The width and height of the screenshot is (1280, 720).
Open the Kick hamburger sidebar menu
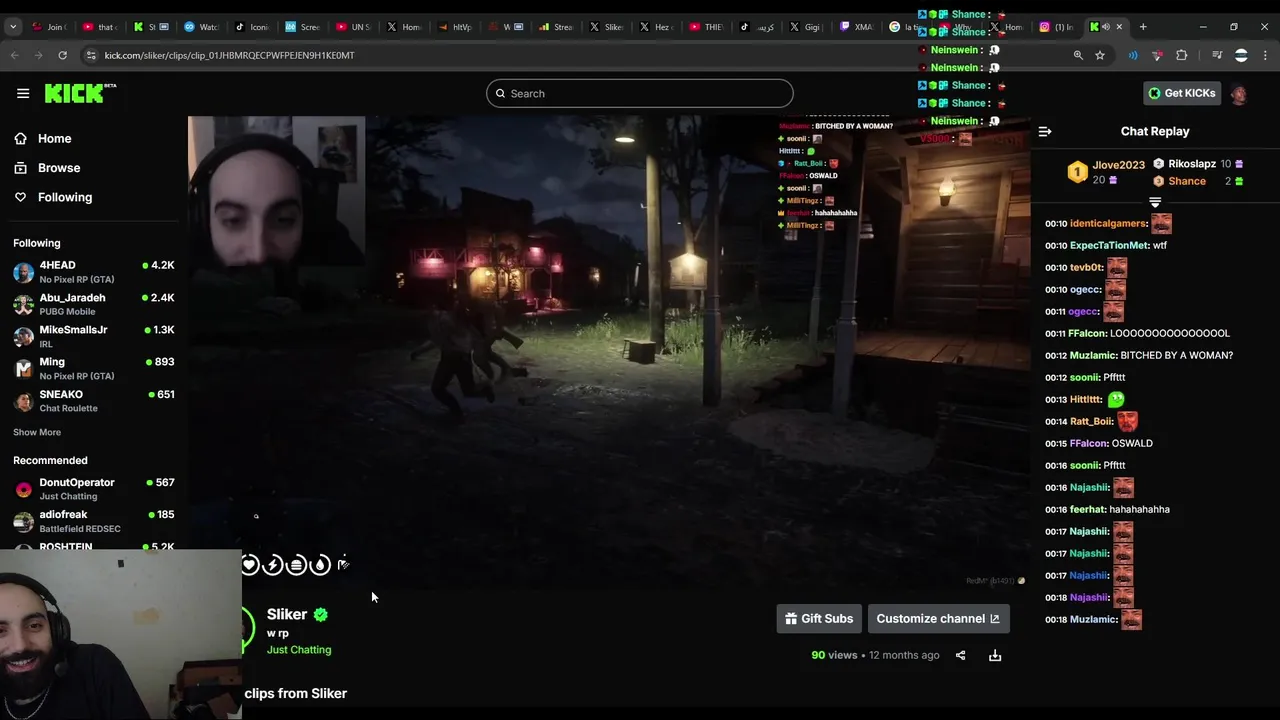[23, 93]
